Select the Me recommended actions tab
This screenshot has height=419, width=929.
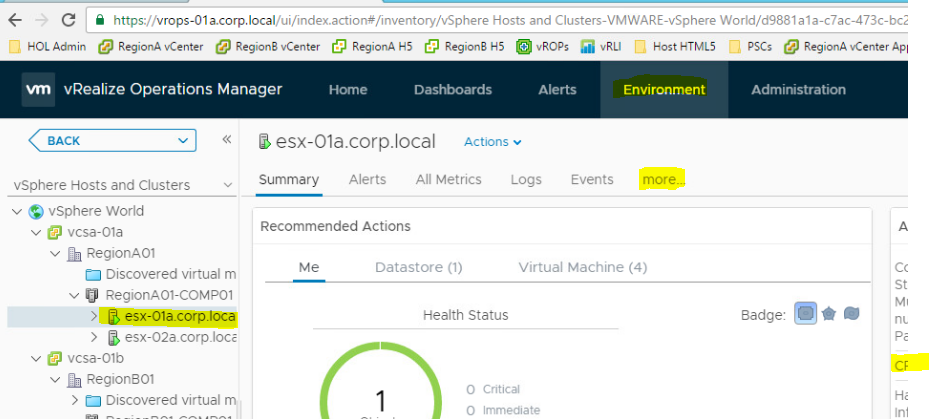[x=309, y=267]
